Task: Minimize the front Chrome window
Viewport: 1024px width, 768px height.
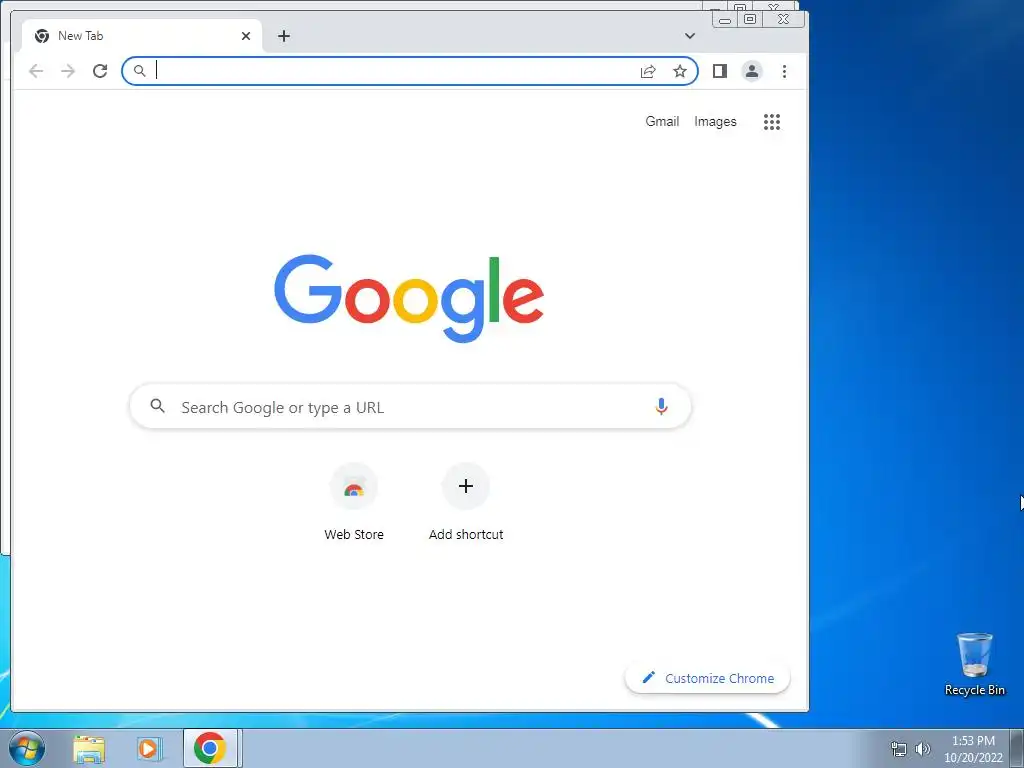Action: click(725, 20)
